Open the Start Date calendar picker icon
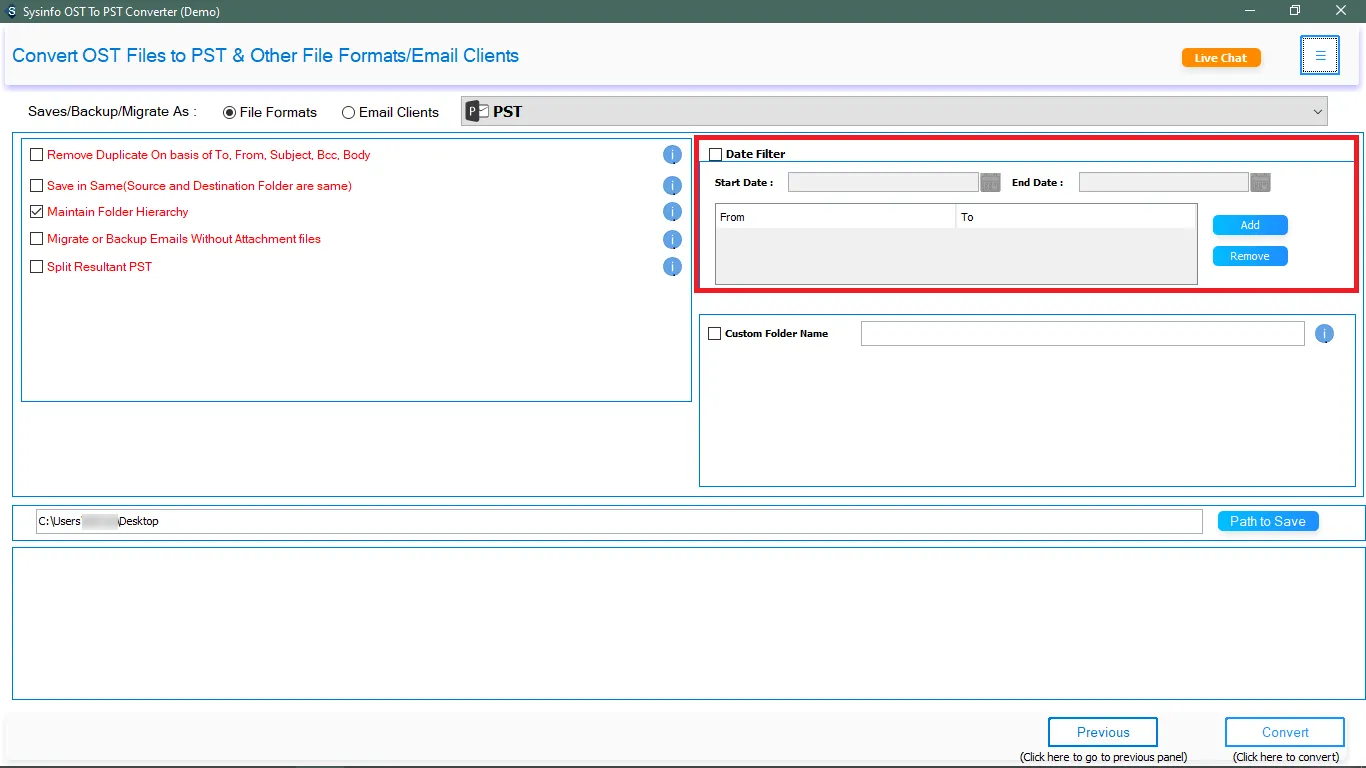Screen dimensions: 1366x768 (x=990, y=182)
